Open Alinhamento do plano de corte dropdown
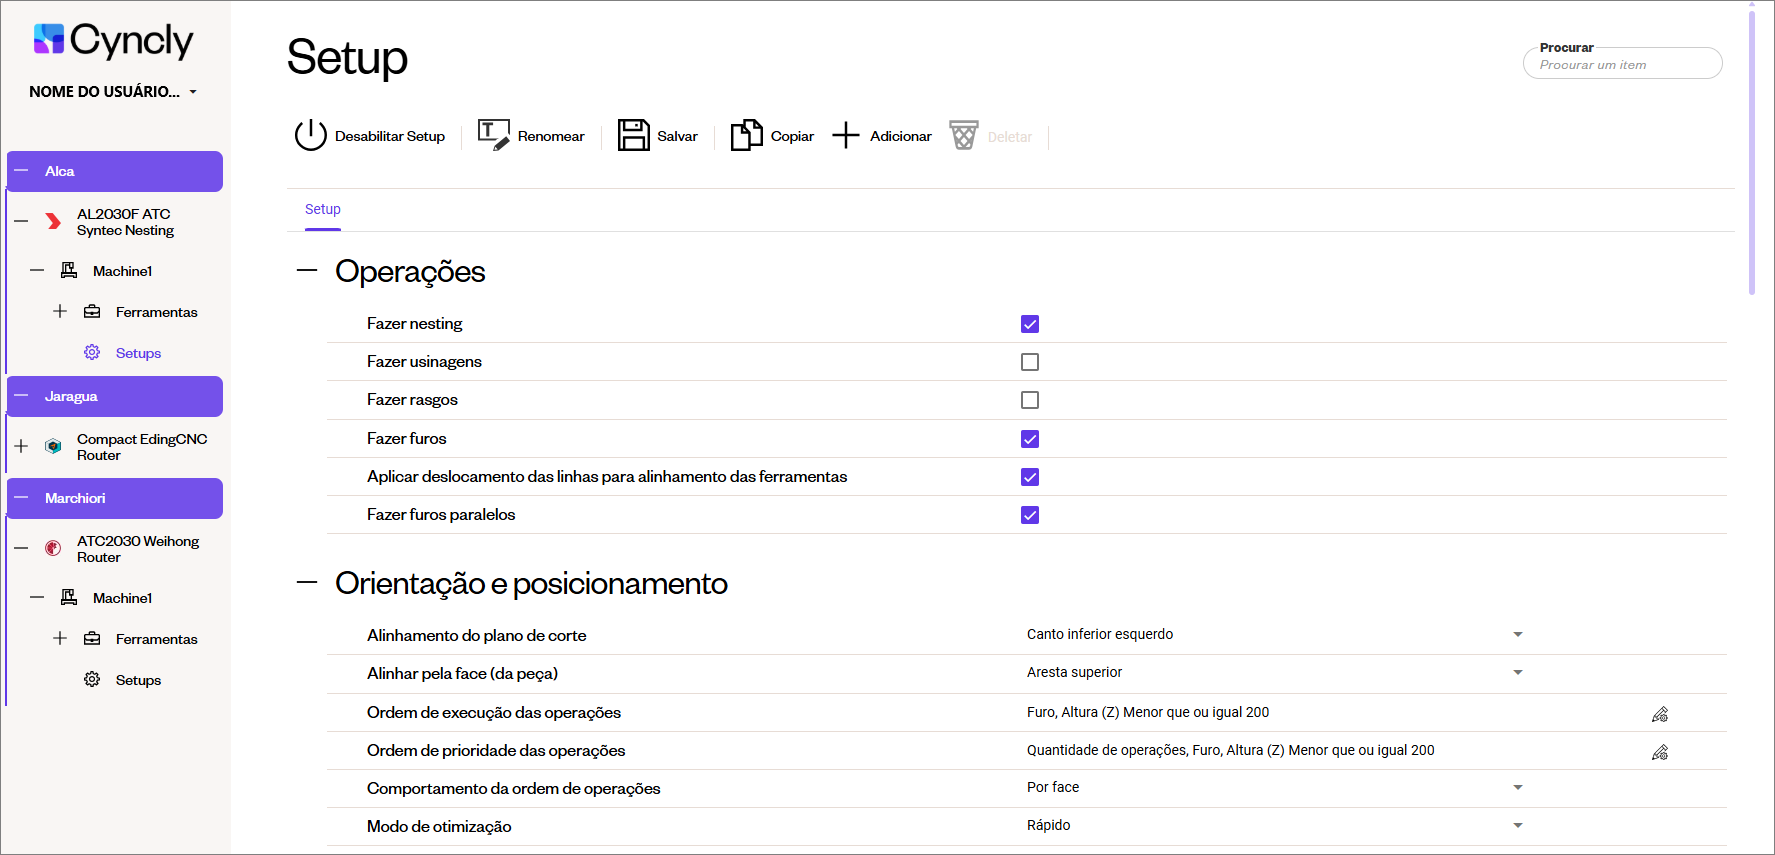Image resolution: width=1775 pixels, height=855 pixels. tap(1517, 635)
